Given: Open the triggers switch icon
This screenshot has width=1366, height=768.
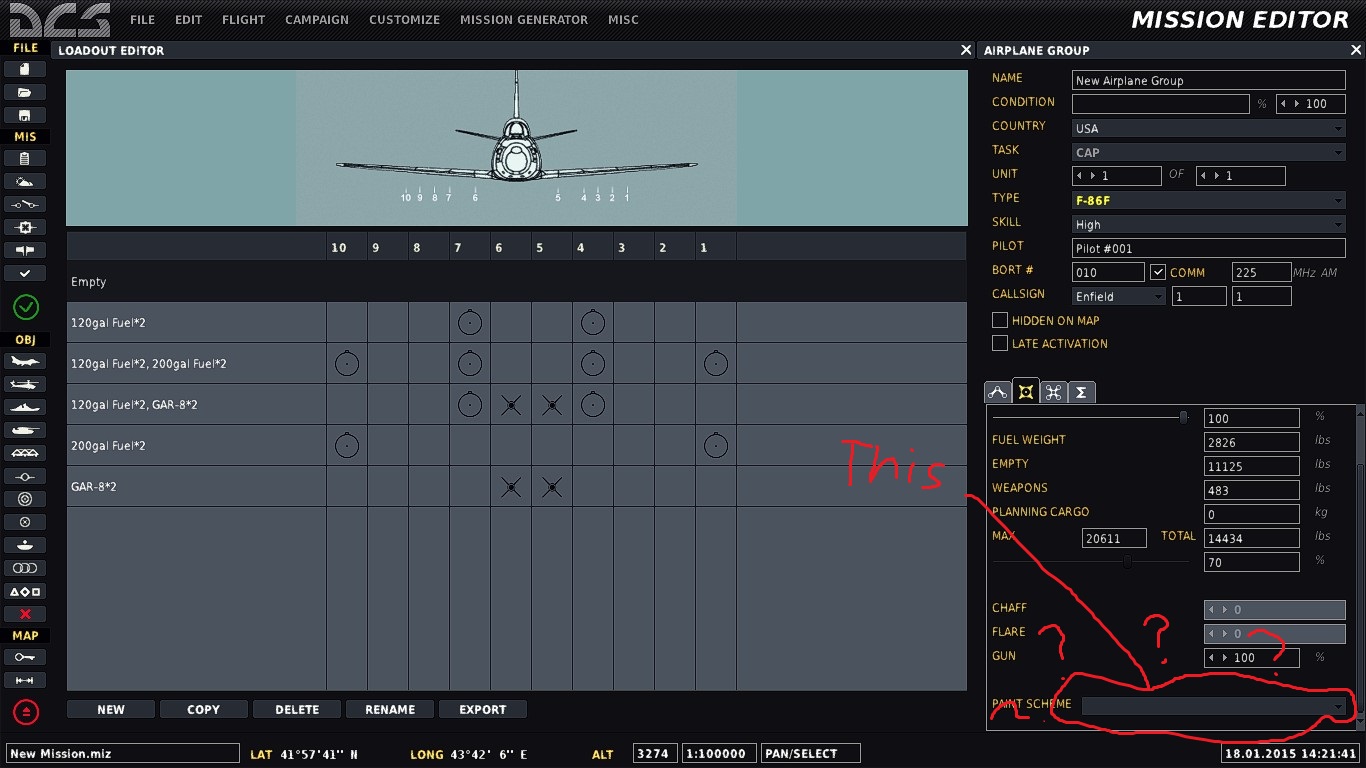Looking at the screenshot, I should coord(25,204).
